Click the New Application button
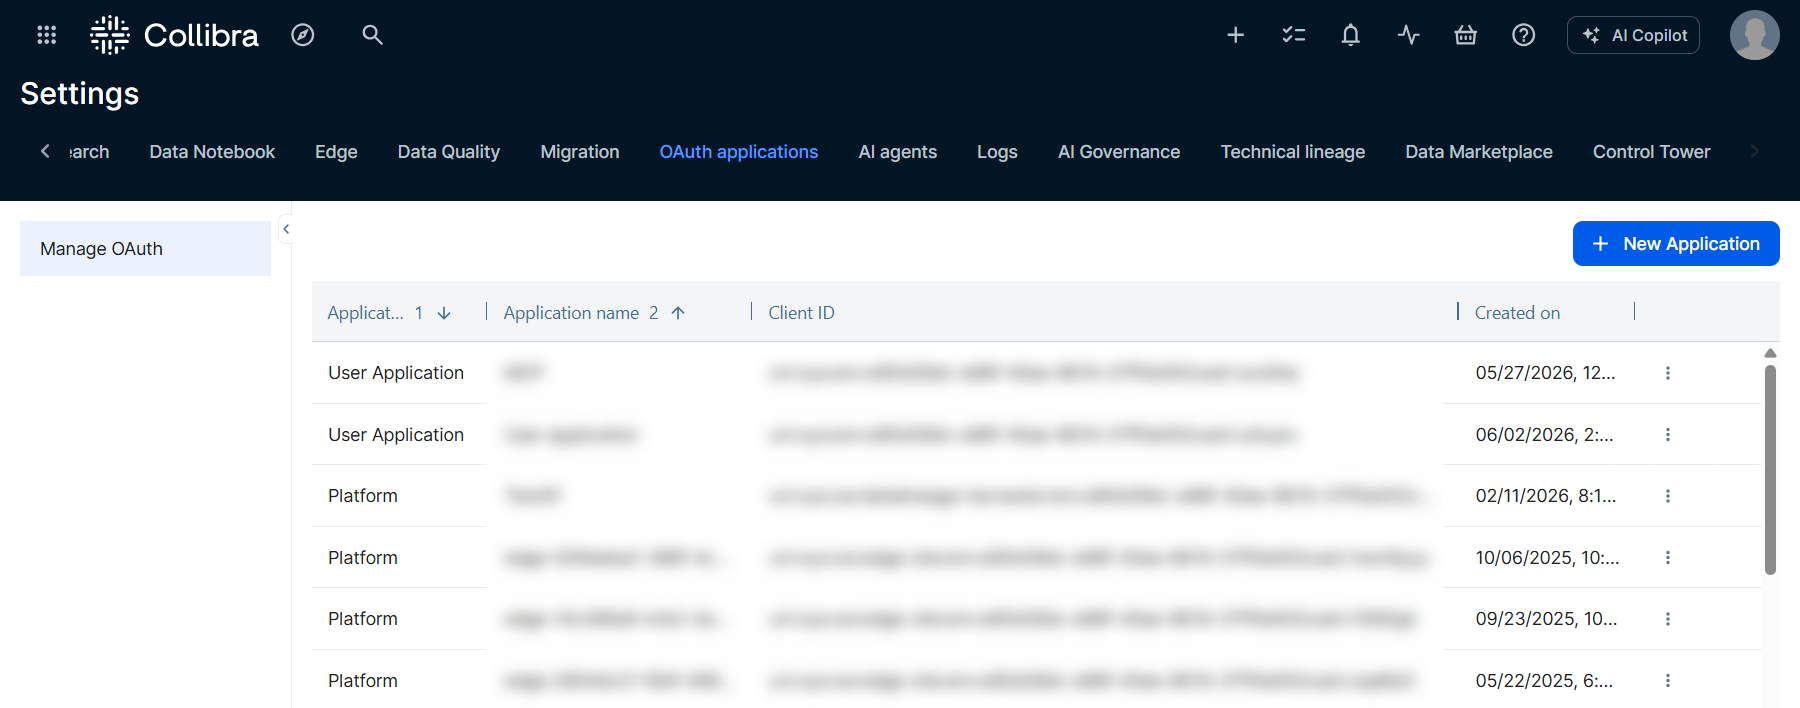Viewport: 1800px width, 708px height. [1676, 244]
